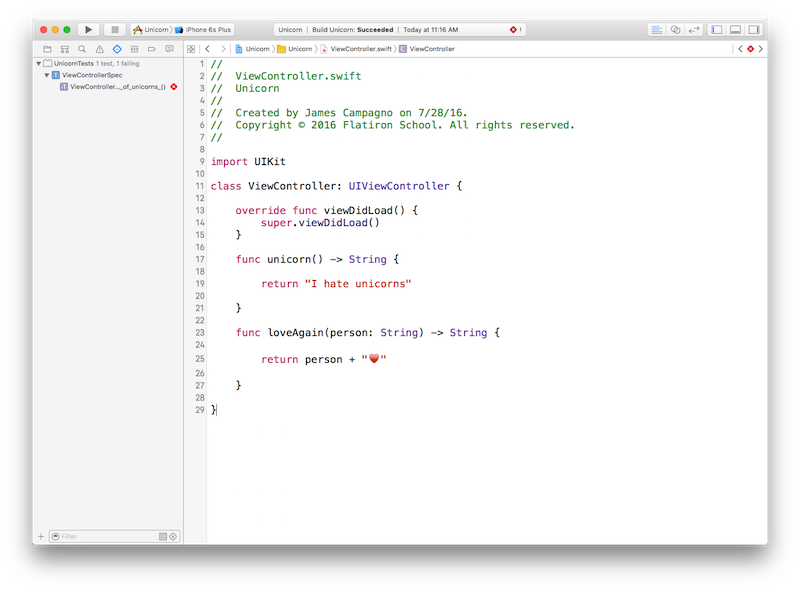800x591 pixels.
Task: Jump to next issue arrow
Action: [x=761, y=49]
